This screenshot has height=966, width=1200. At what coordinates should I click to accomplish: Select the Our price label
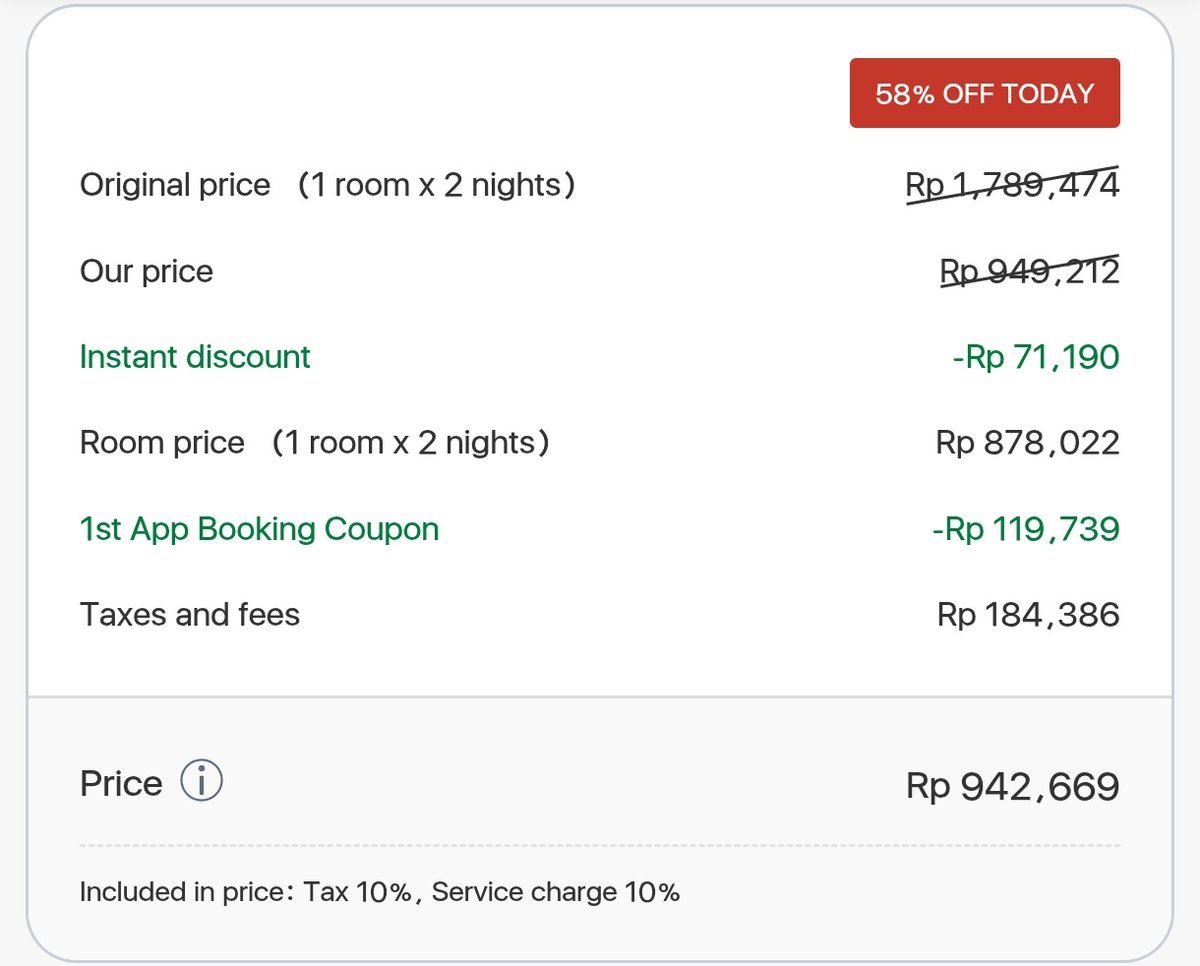click(146, 271)
